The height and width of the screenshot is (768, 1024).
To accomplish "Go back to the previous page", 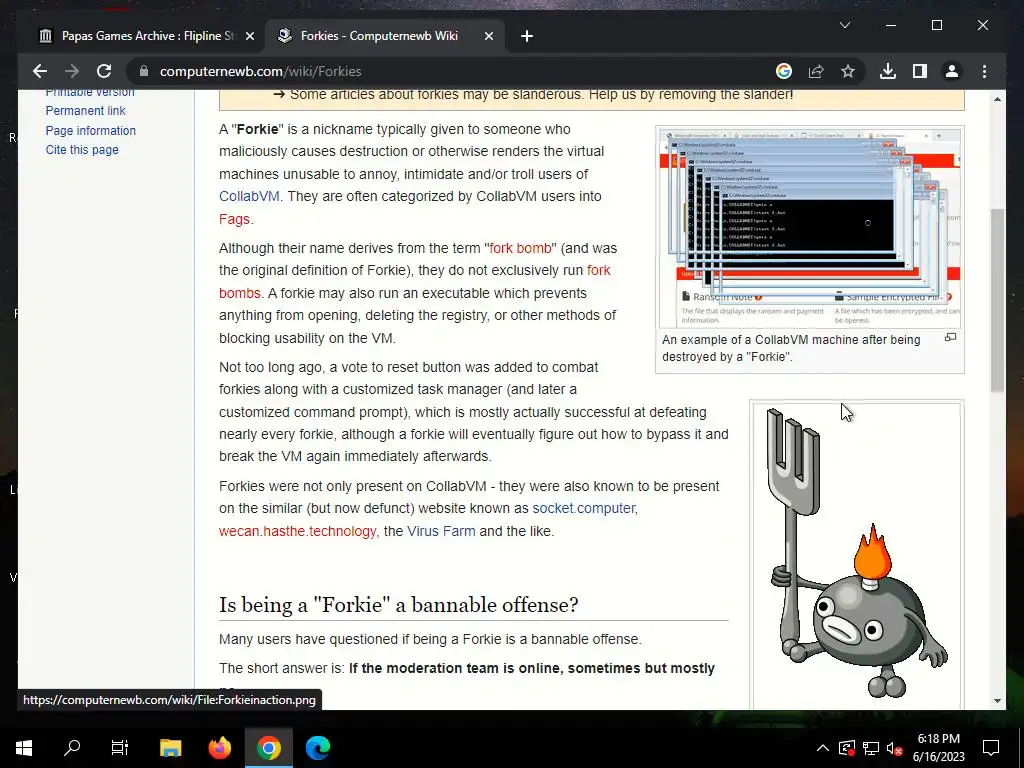I will (x=40, y=71).
